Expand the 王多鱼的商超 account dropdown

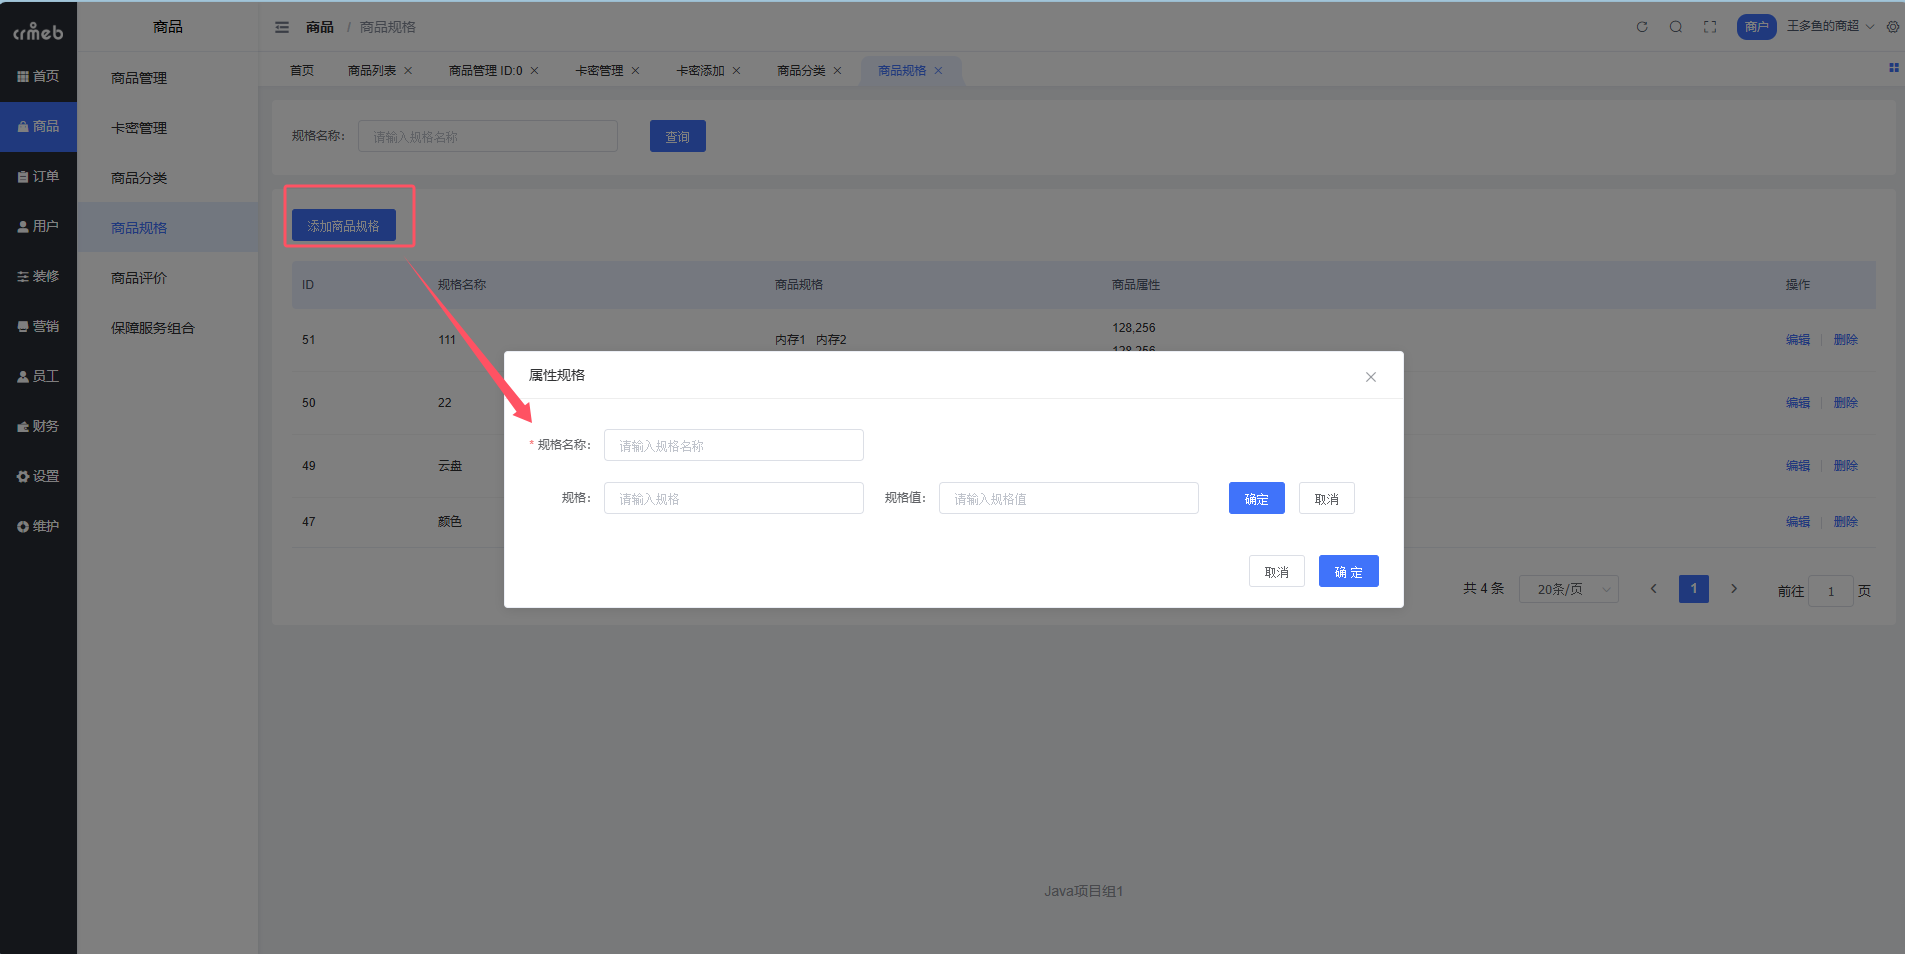click(1830, 26)
